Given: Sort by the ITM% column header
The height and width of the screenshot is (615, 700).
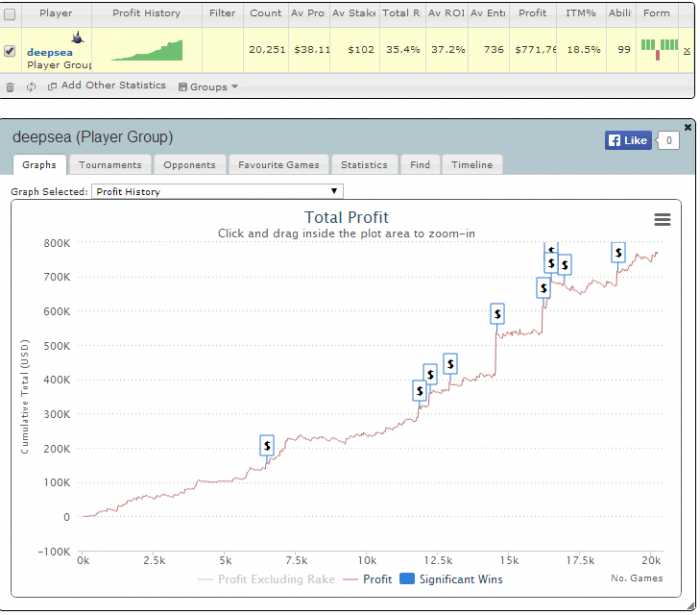Looking at the screenshot, I should tap(581, 13).
